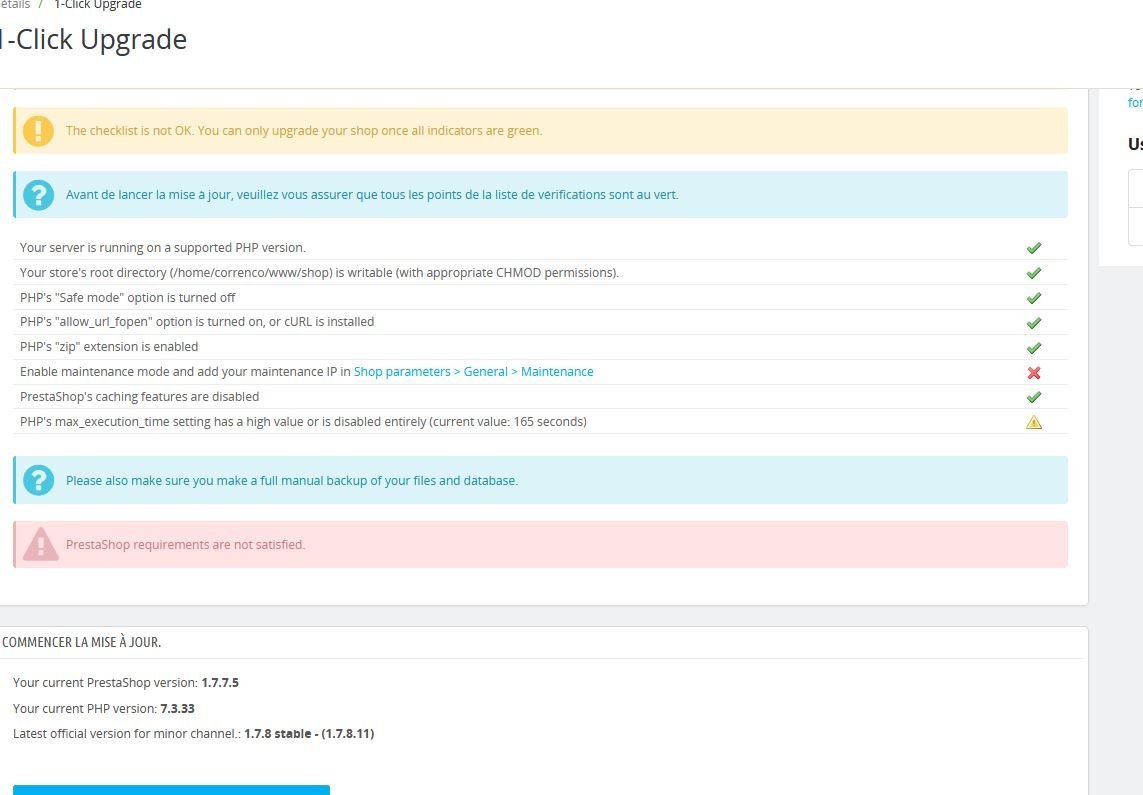Click 'PrestaShop's caching features are disabled' text
The height and width of the screenshot is (795, 1143).
coord(139,396)
